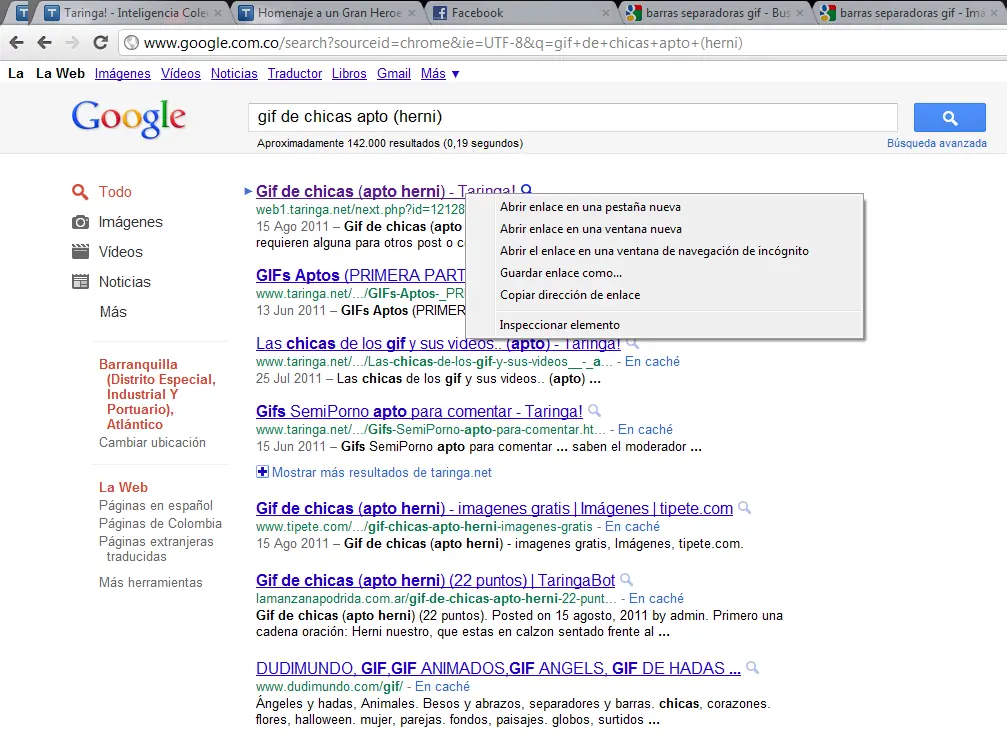Click the blue search magnifier button
The width and height of the screenshot is (1007, 734).
949,118
